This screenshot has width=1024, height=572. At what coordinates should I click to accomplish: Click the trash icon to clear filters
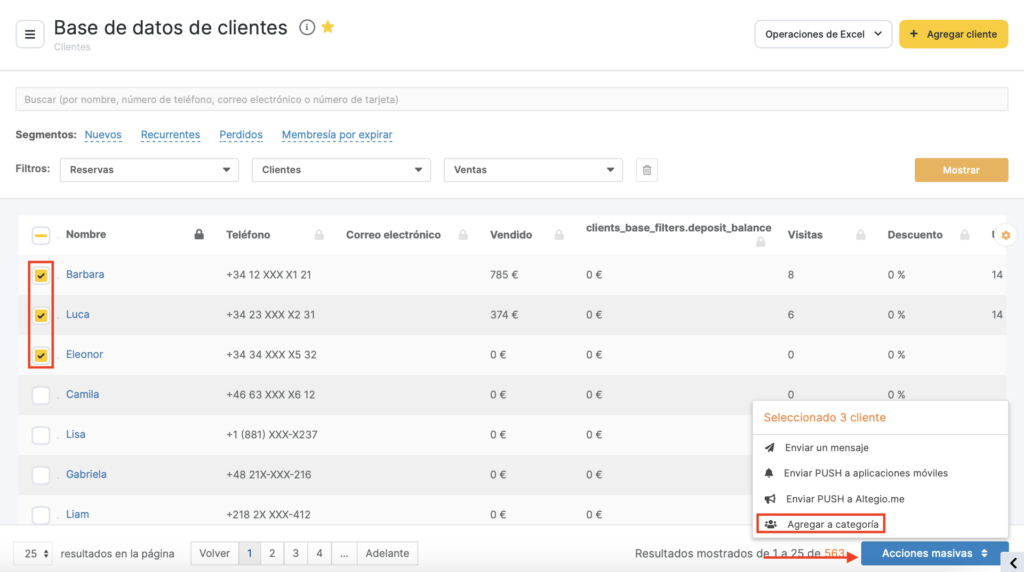point(647,170)
